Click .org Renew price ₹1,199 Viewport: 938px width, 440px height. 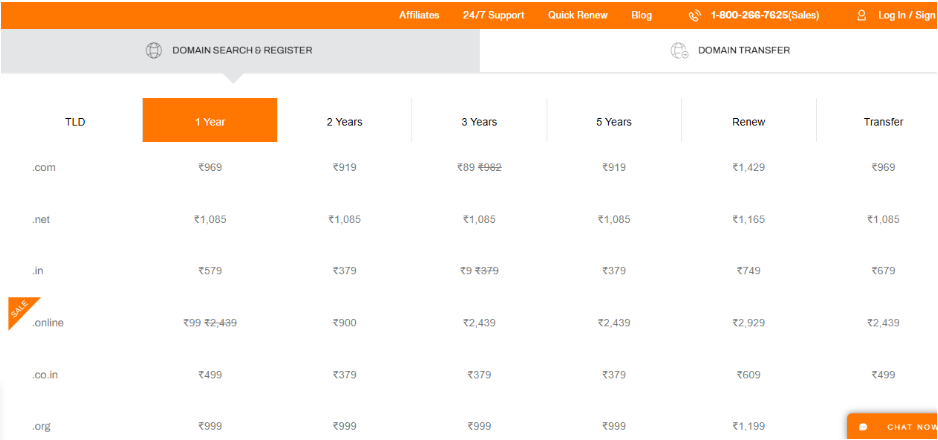(x=748, y=427)
